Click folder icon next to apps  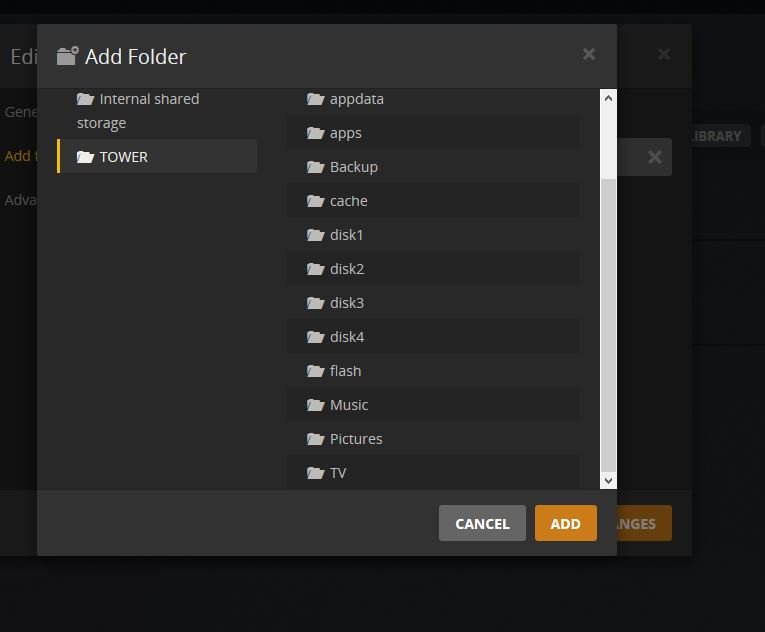point(316,133)
